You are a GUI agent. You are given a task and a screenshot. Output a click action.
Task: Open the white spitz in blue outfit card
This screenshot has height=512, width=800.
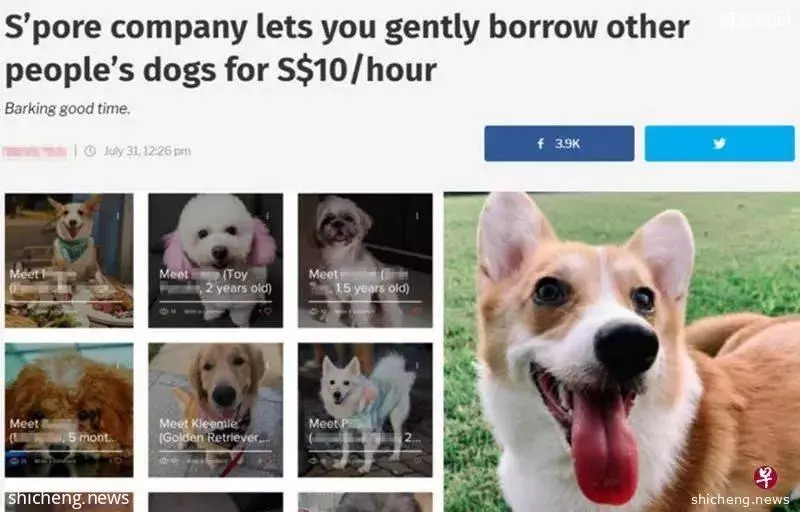click(x=365, y=410)
